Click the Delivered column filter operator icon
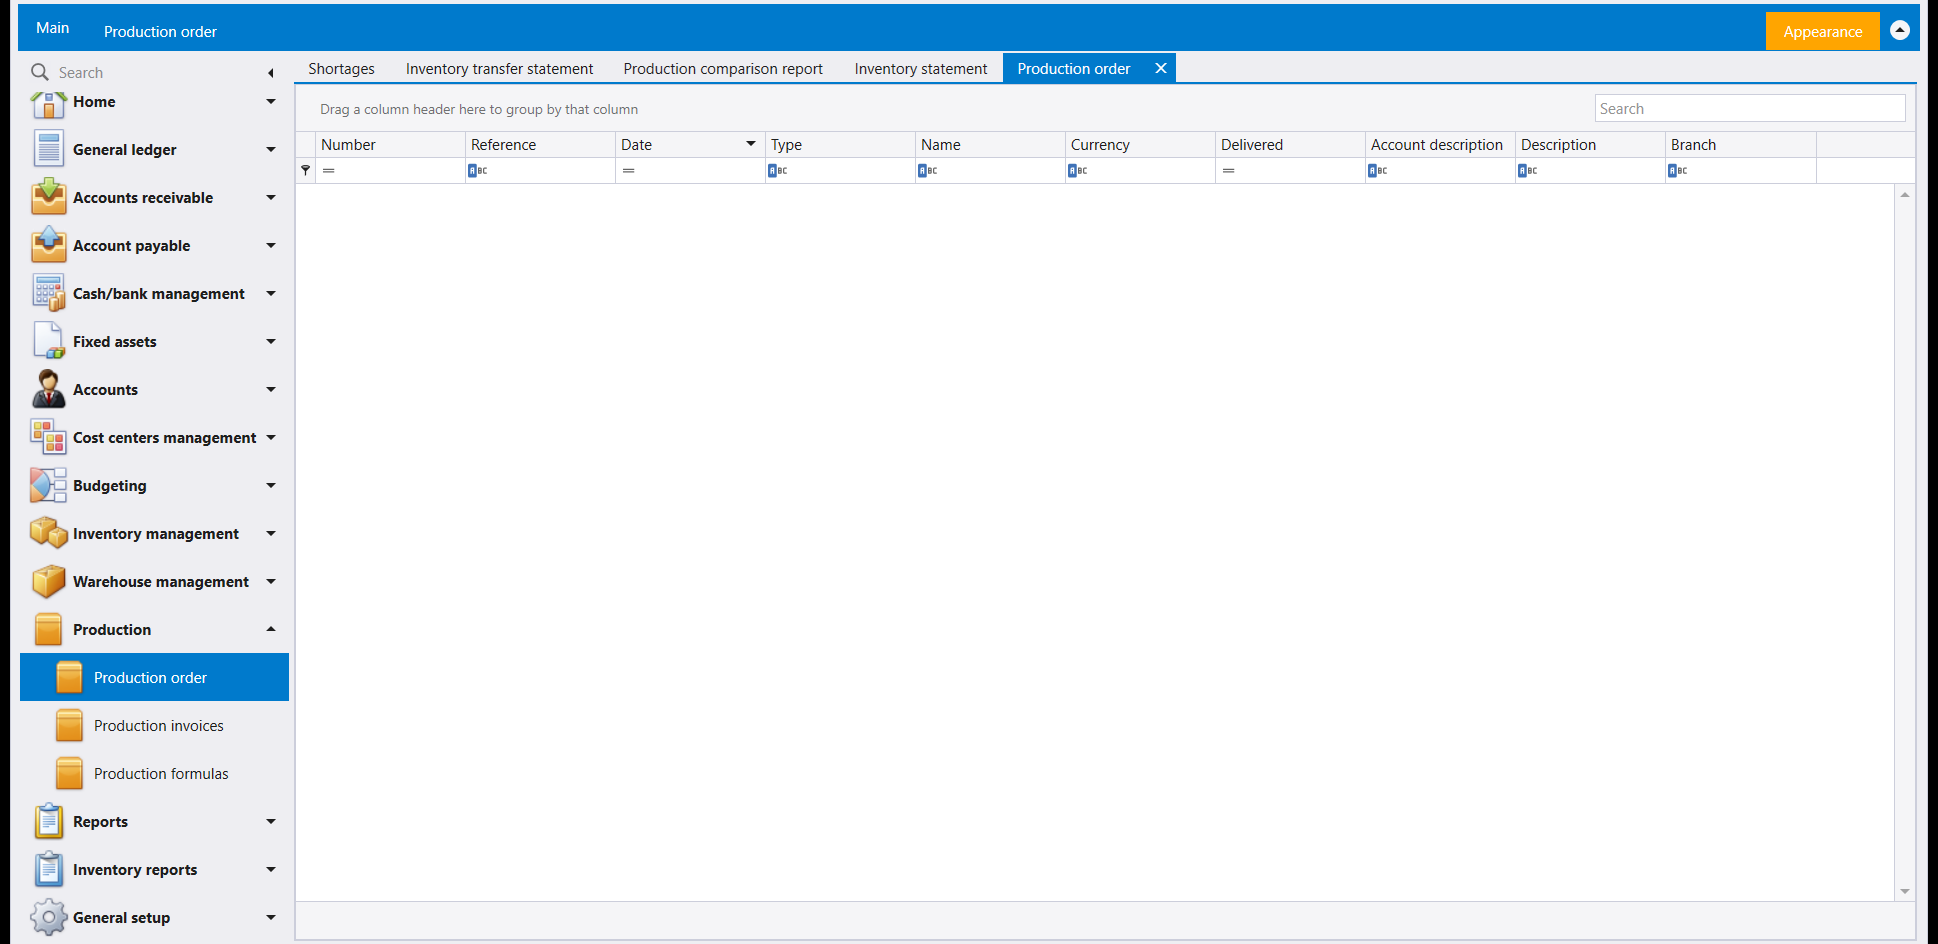Image resolution: width=1938 pixels, height=944 pixels. click(1228, 170)
